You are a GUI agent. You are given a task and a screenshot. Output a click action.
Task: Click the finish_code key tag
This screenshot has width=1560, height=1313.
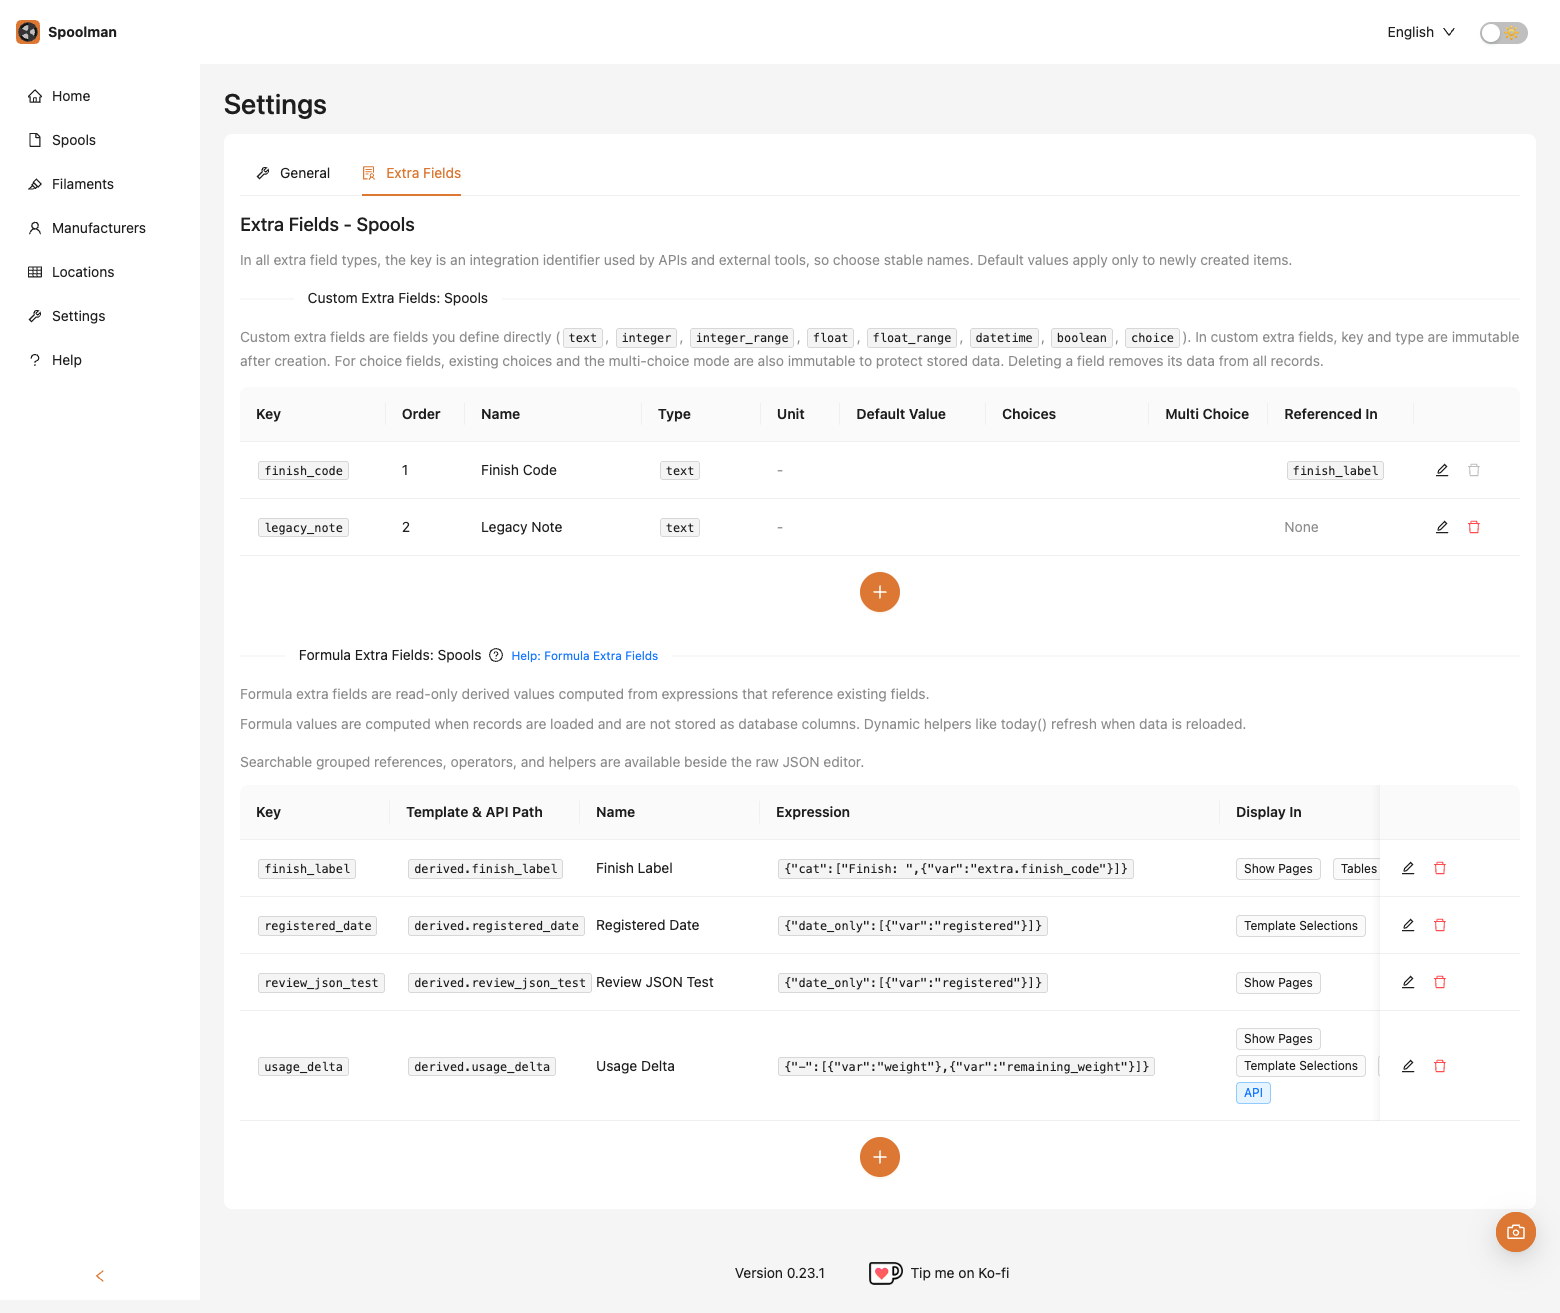pos(304,471)
